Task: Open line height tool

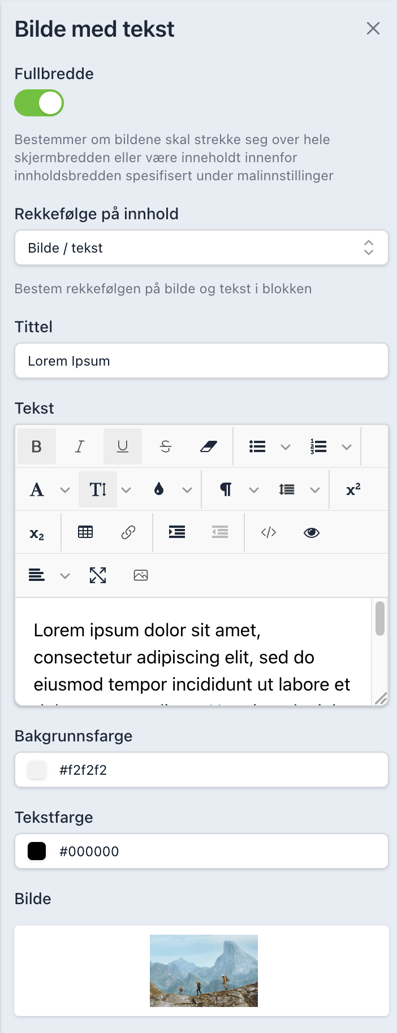Action: [x=286, y=489]
